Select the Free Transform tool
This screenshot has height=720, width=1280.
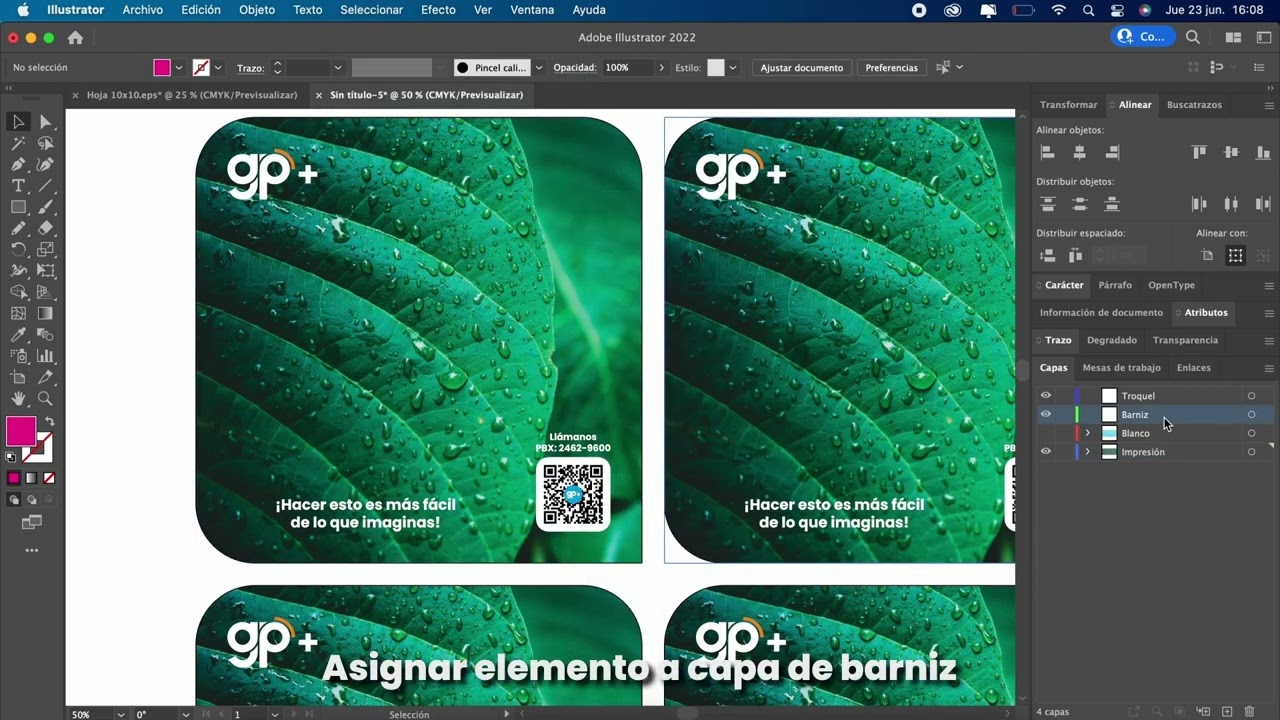pos(45,271)
